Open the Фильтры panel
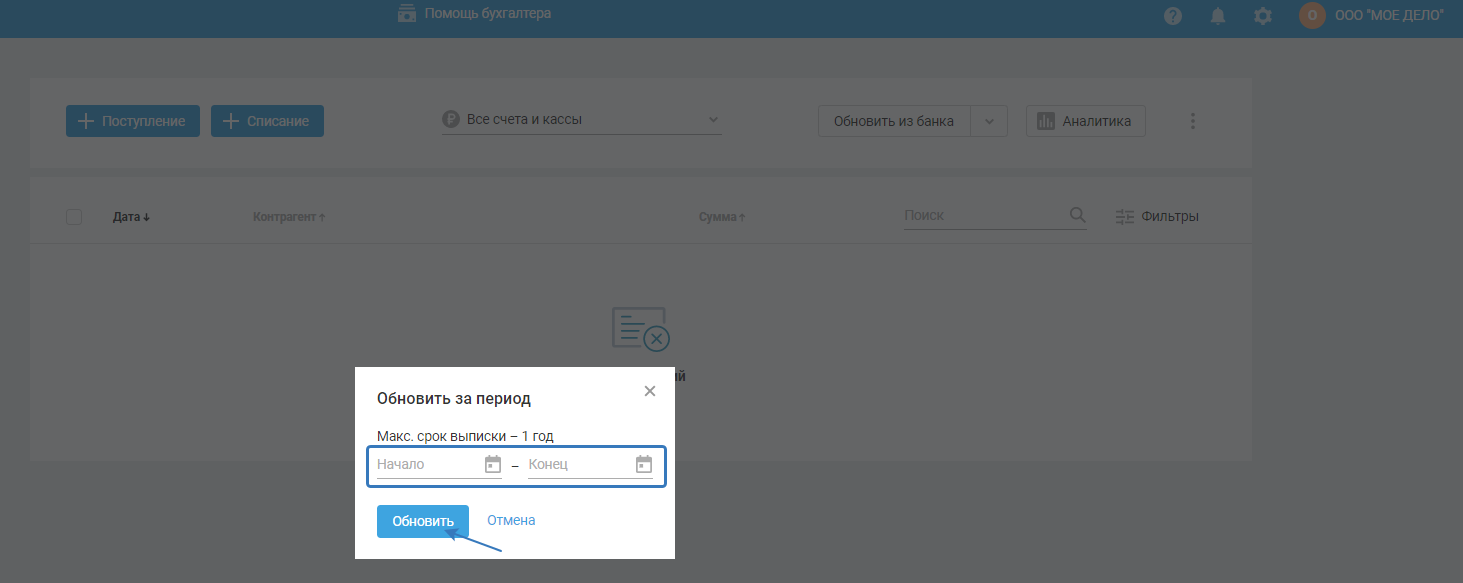This screenshot has height=583, width=1463. point(1157,216)
